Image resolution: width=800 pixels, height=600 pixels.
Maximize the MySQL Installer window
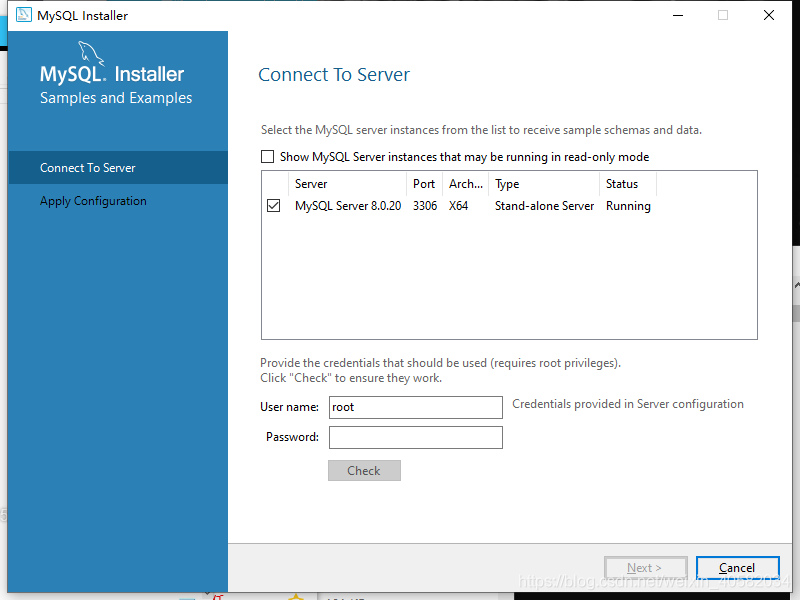723,15
